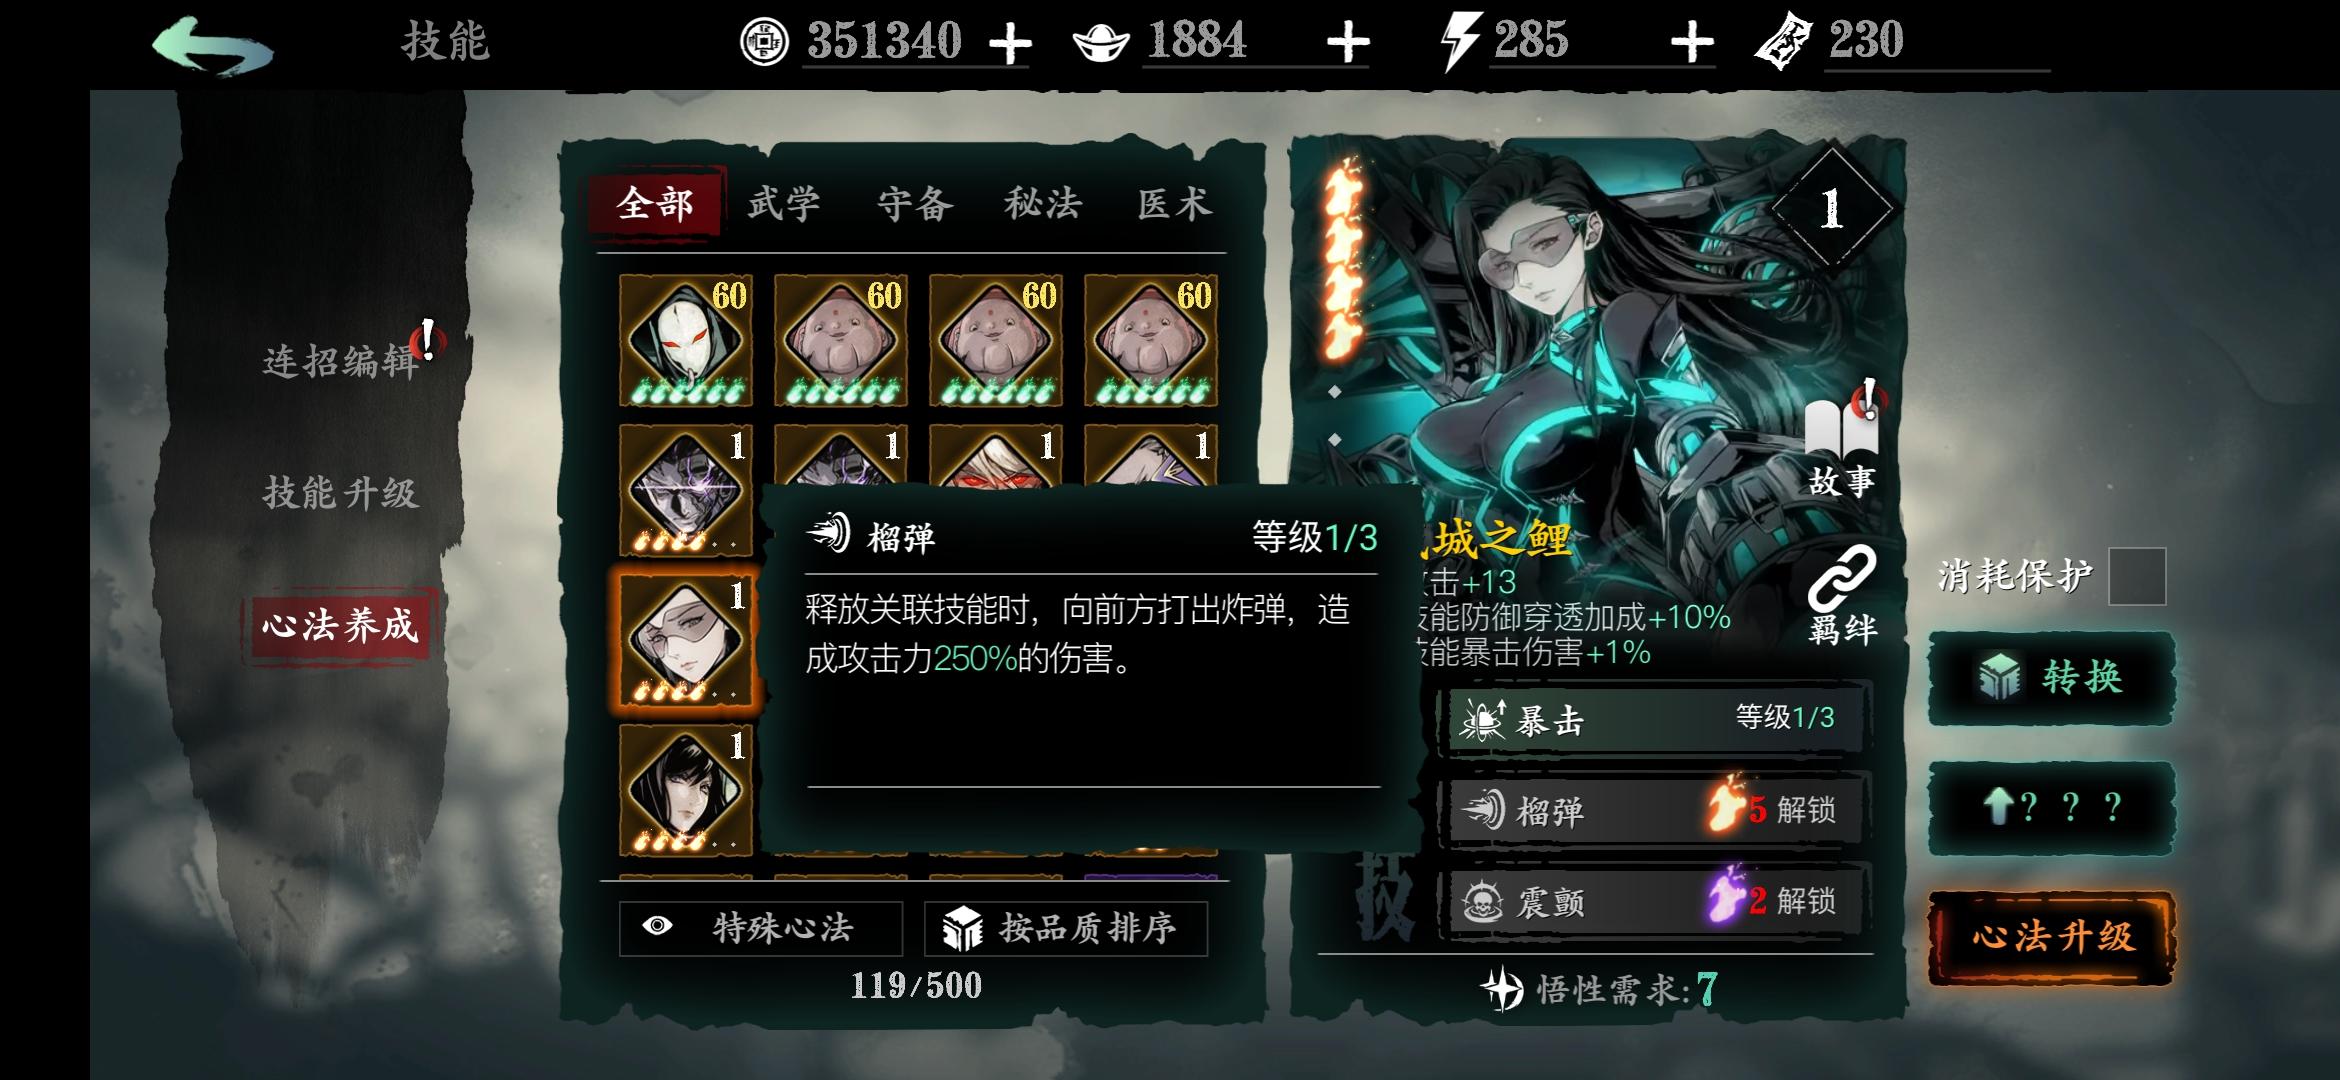Open 连招编辑 combo editor menu
Image resolution: width=2340 pixels, height=1080 pixels.
[340, 361]
